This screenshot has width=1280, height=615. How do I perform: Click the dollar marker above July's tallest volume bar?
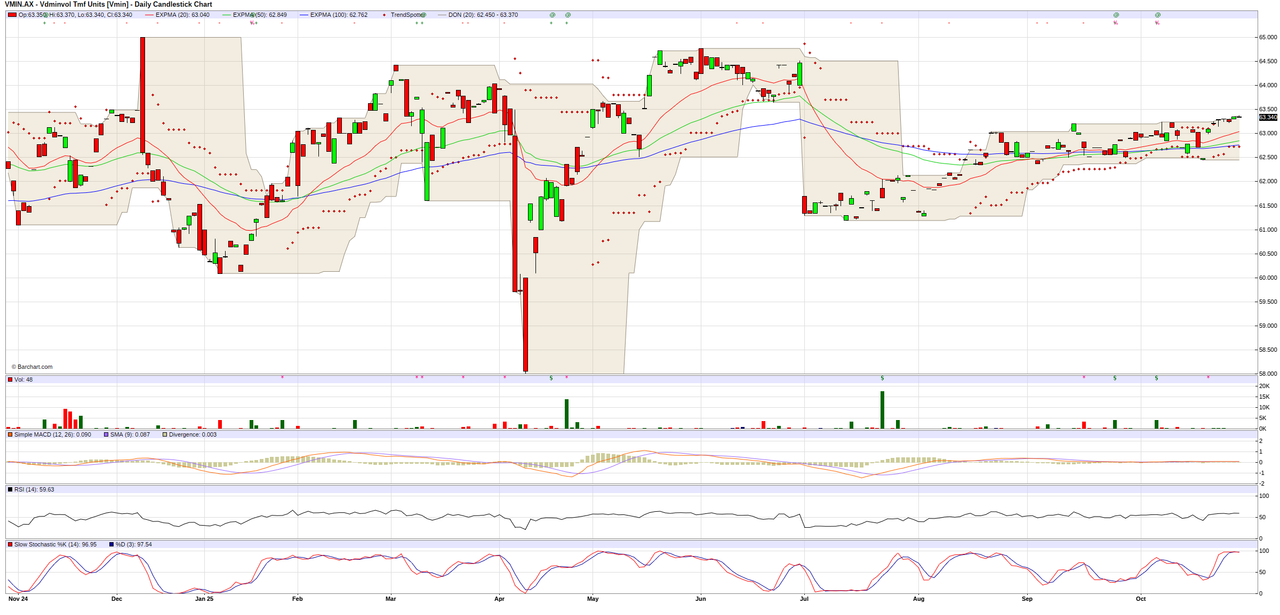(x=882, y=378)
